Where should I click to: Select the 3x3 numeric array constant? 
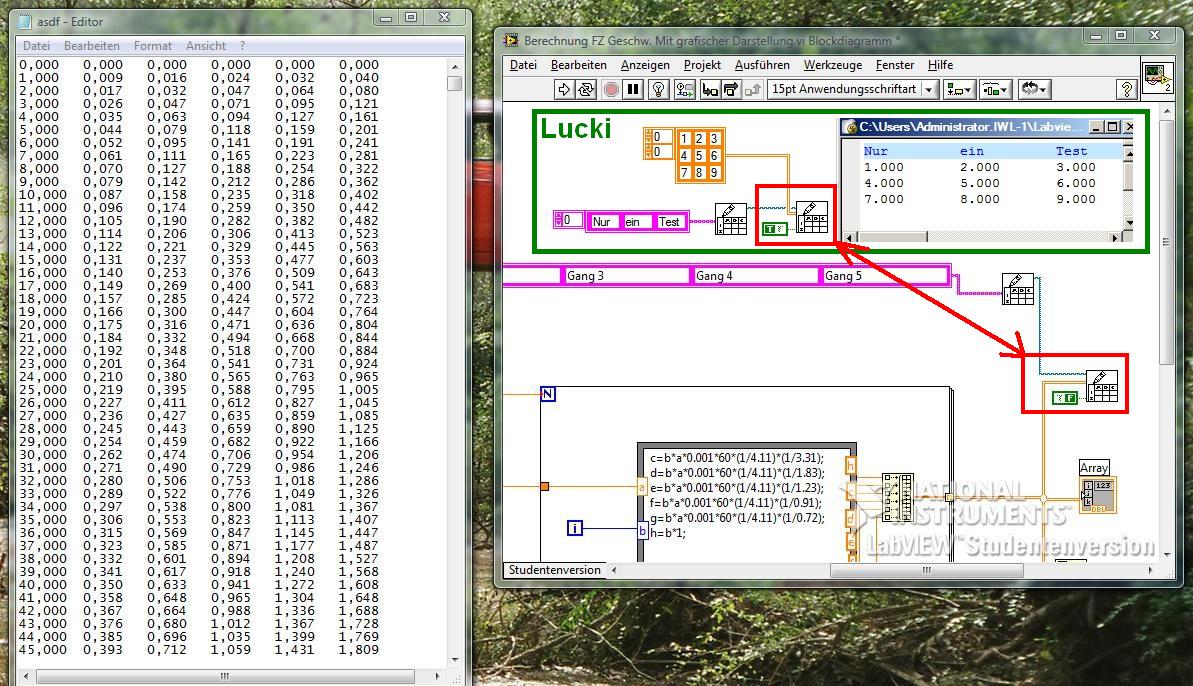pyautogui.click(x=700, y=156)
